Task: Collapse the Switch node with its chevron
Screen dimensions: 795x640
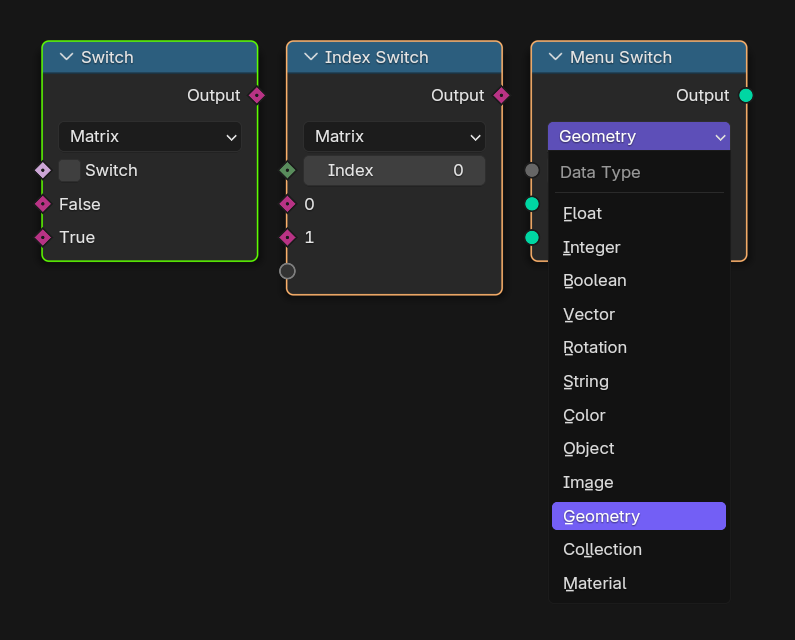Action: (66, 57)
